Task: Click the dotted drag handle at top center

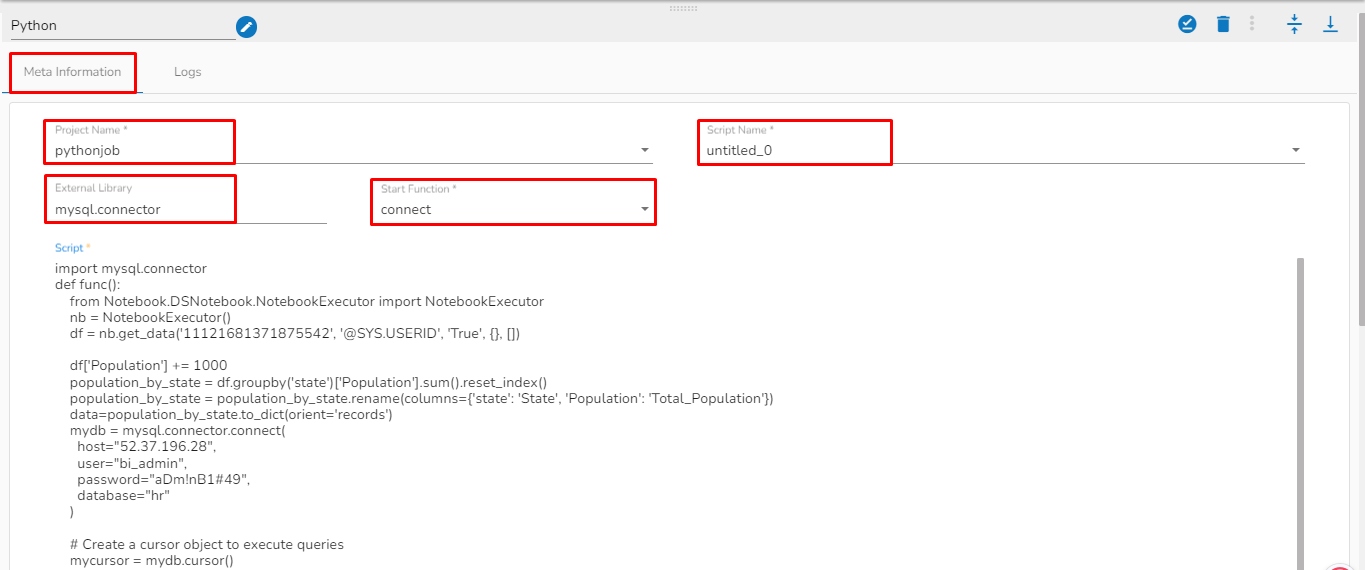Action: point(682,8)
